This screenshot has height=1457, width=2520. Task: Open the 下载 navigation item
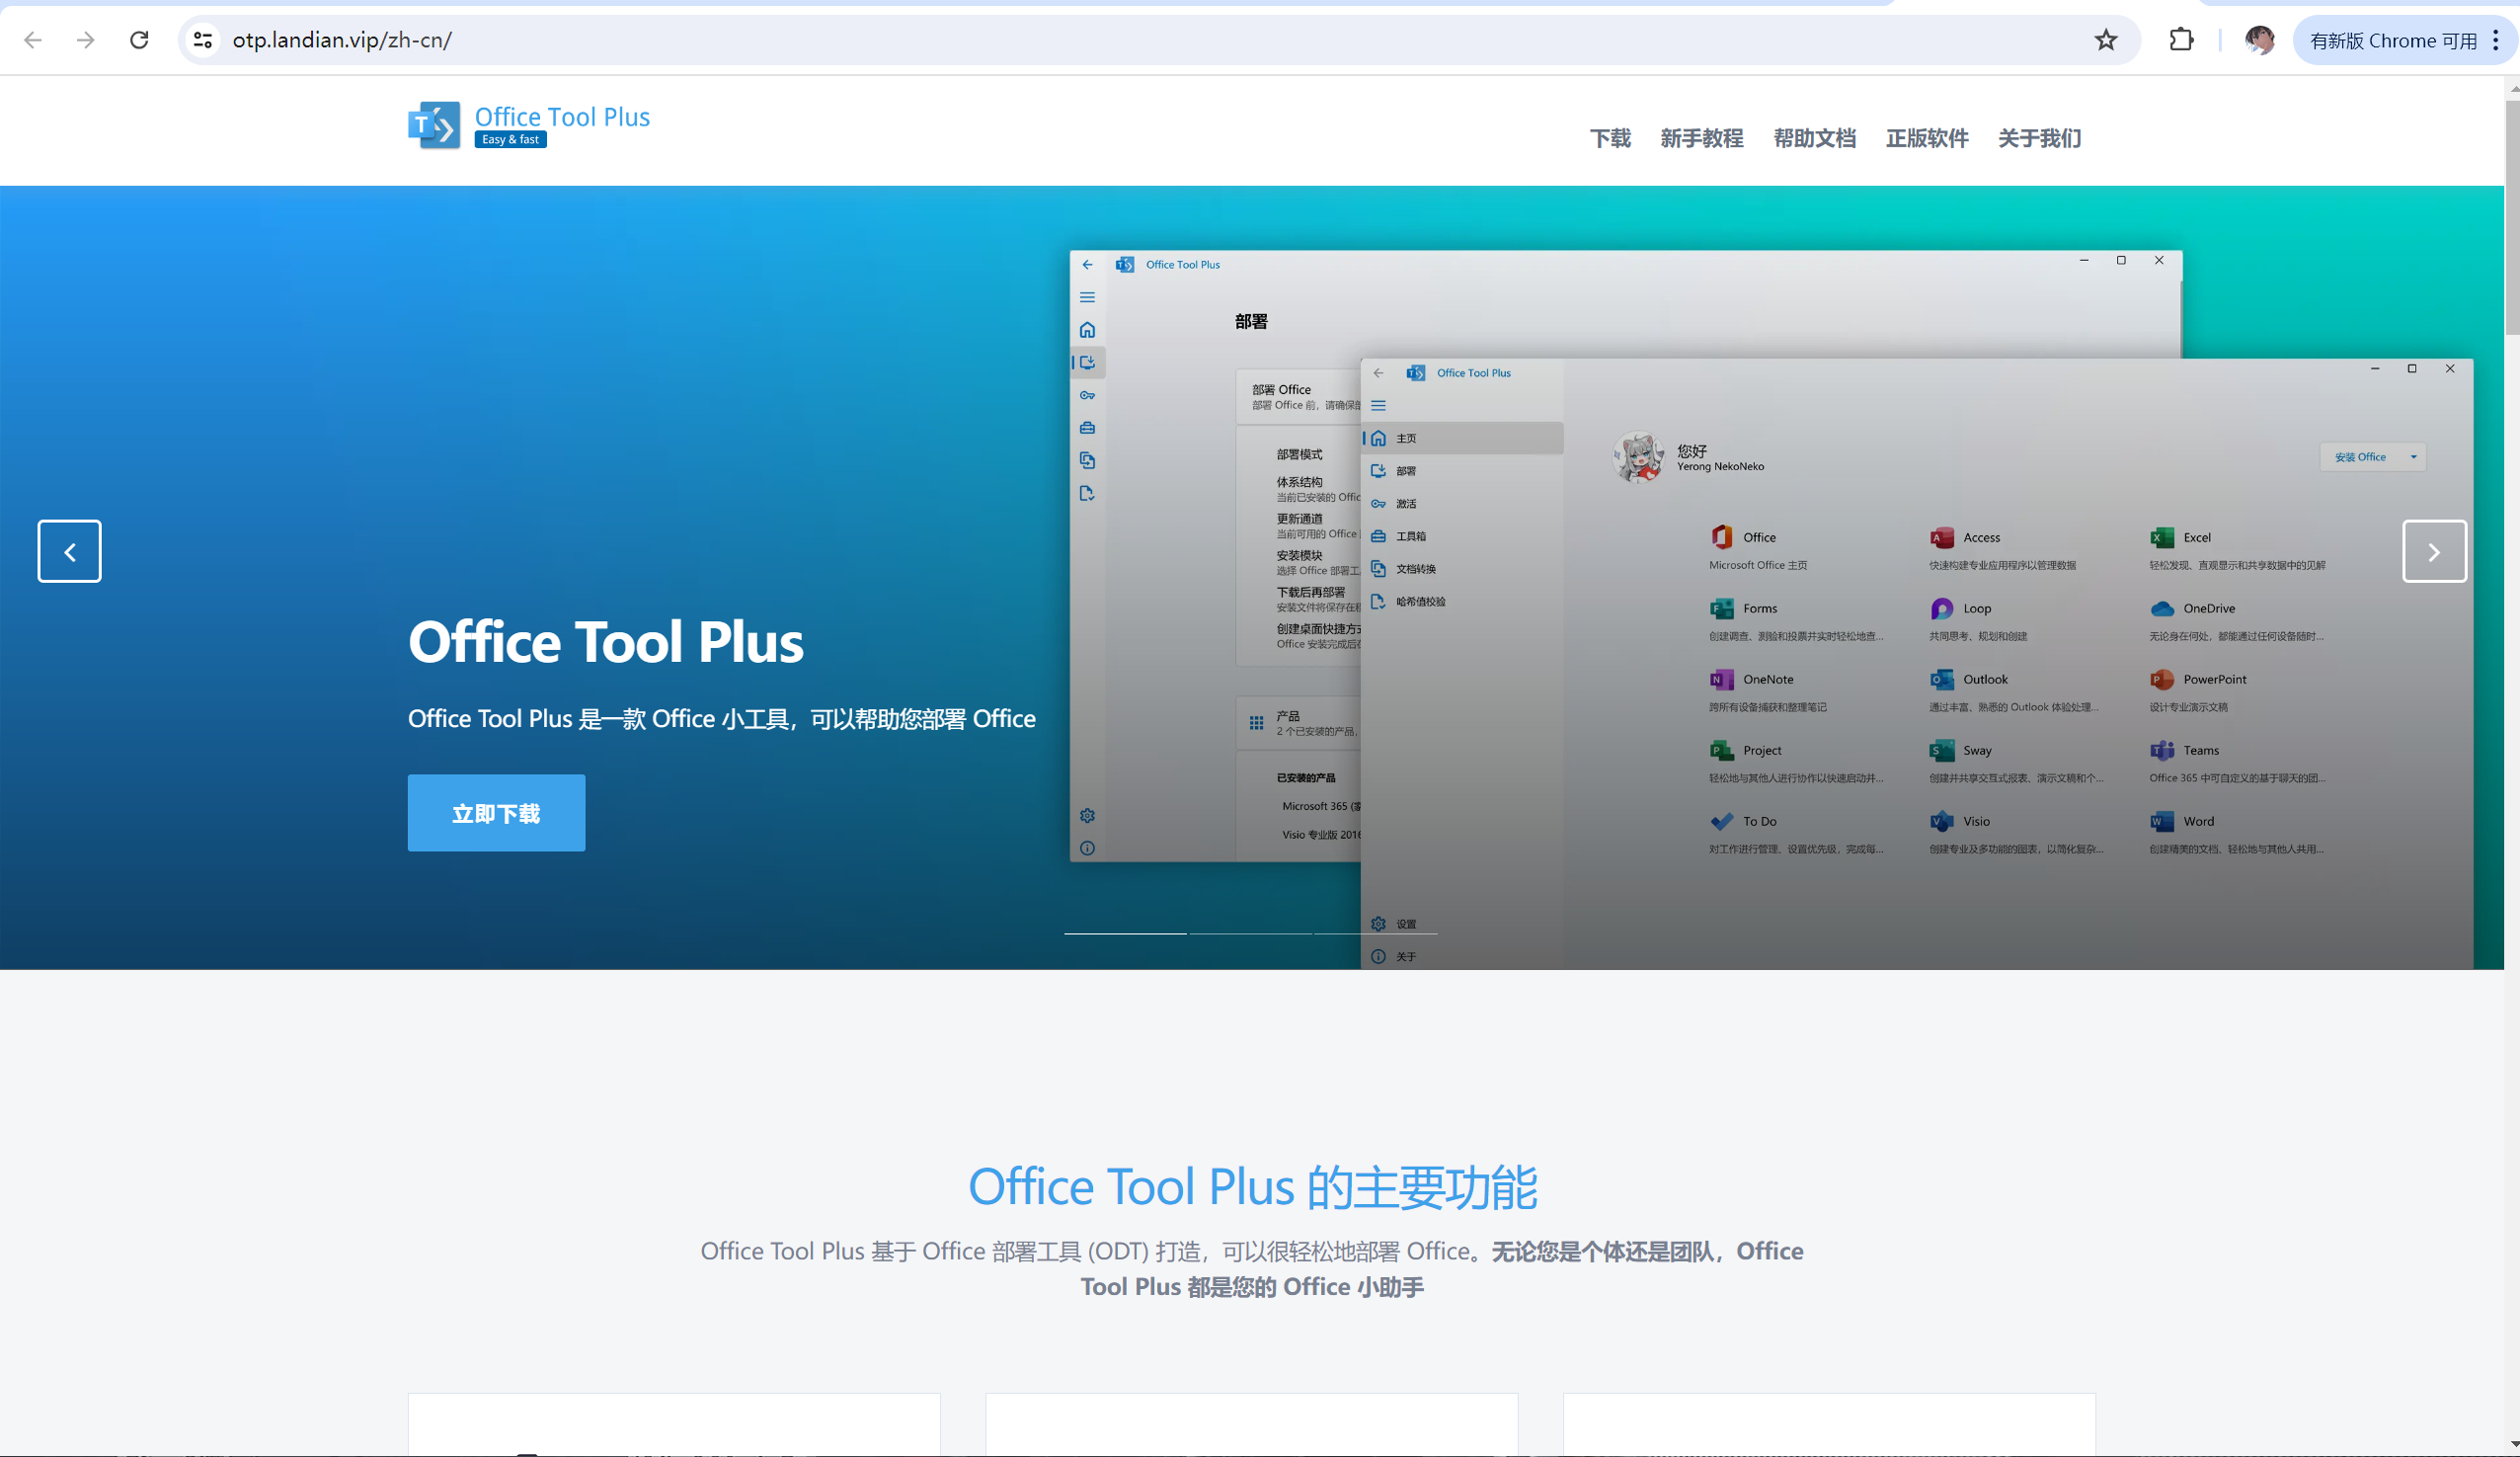(1610, 138)
